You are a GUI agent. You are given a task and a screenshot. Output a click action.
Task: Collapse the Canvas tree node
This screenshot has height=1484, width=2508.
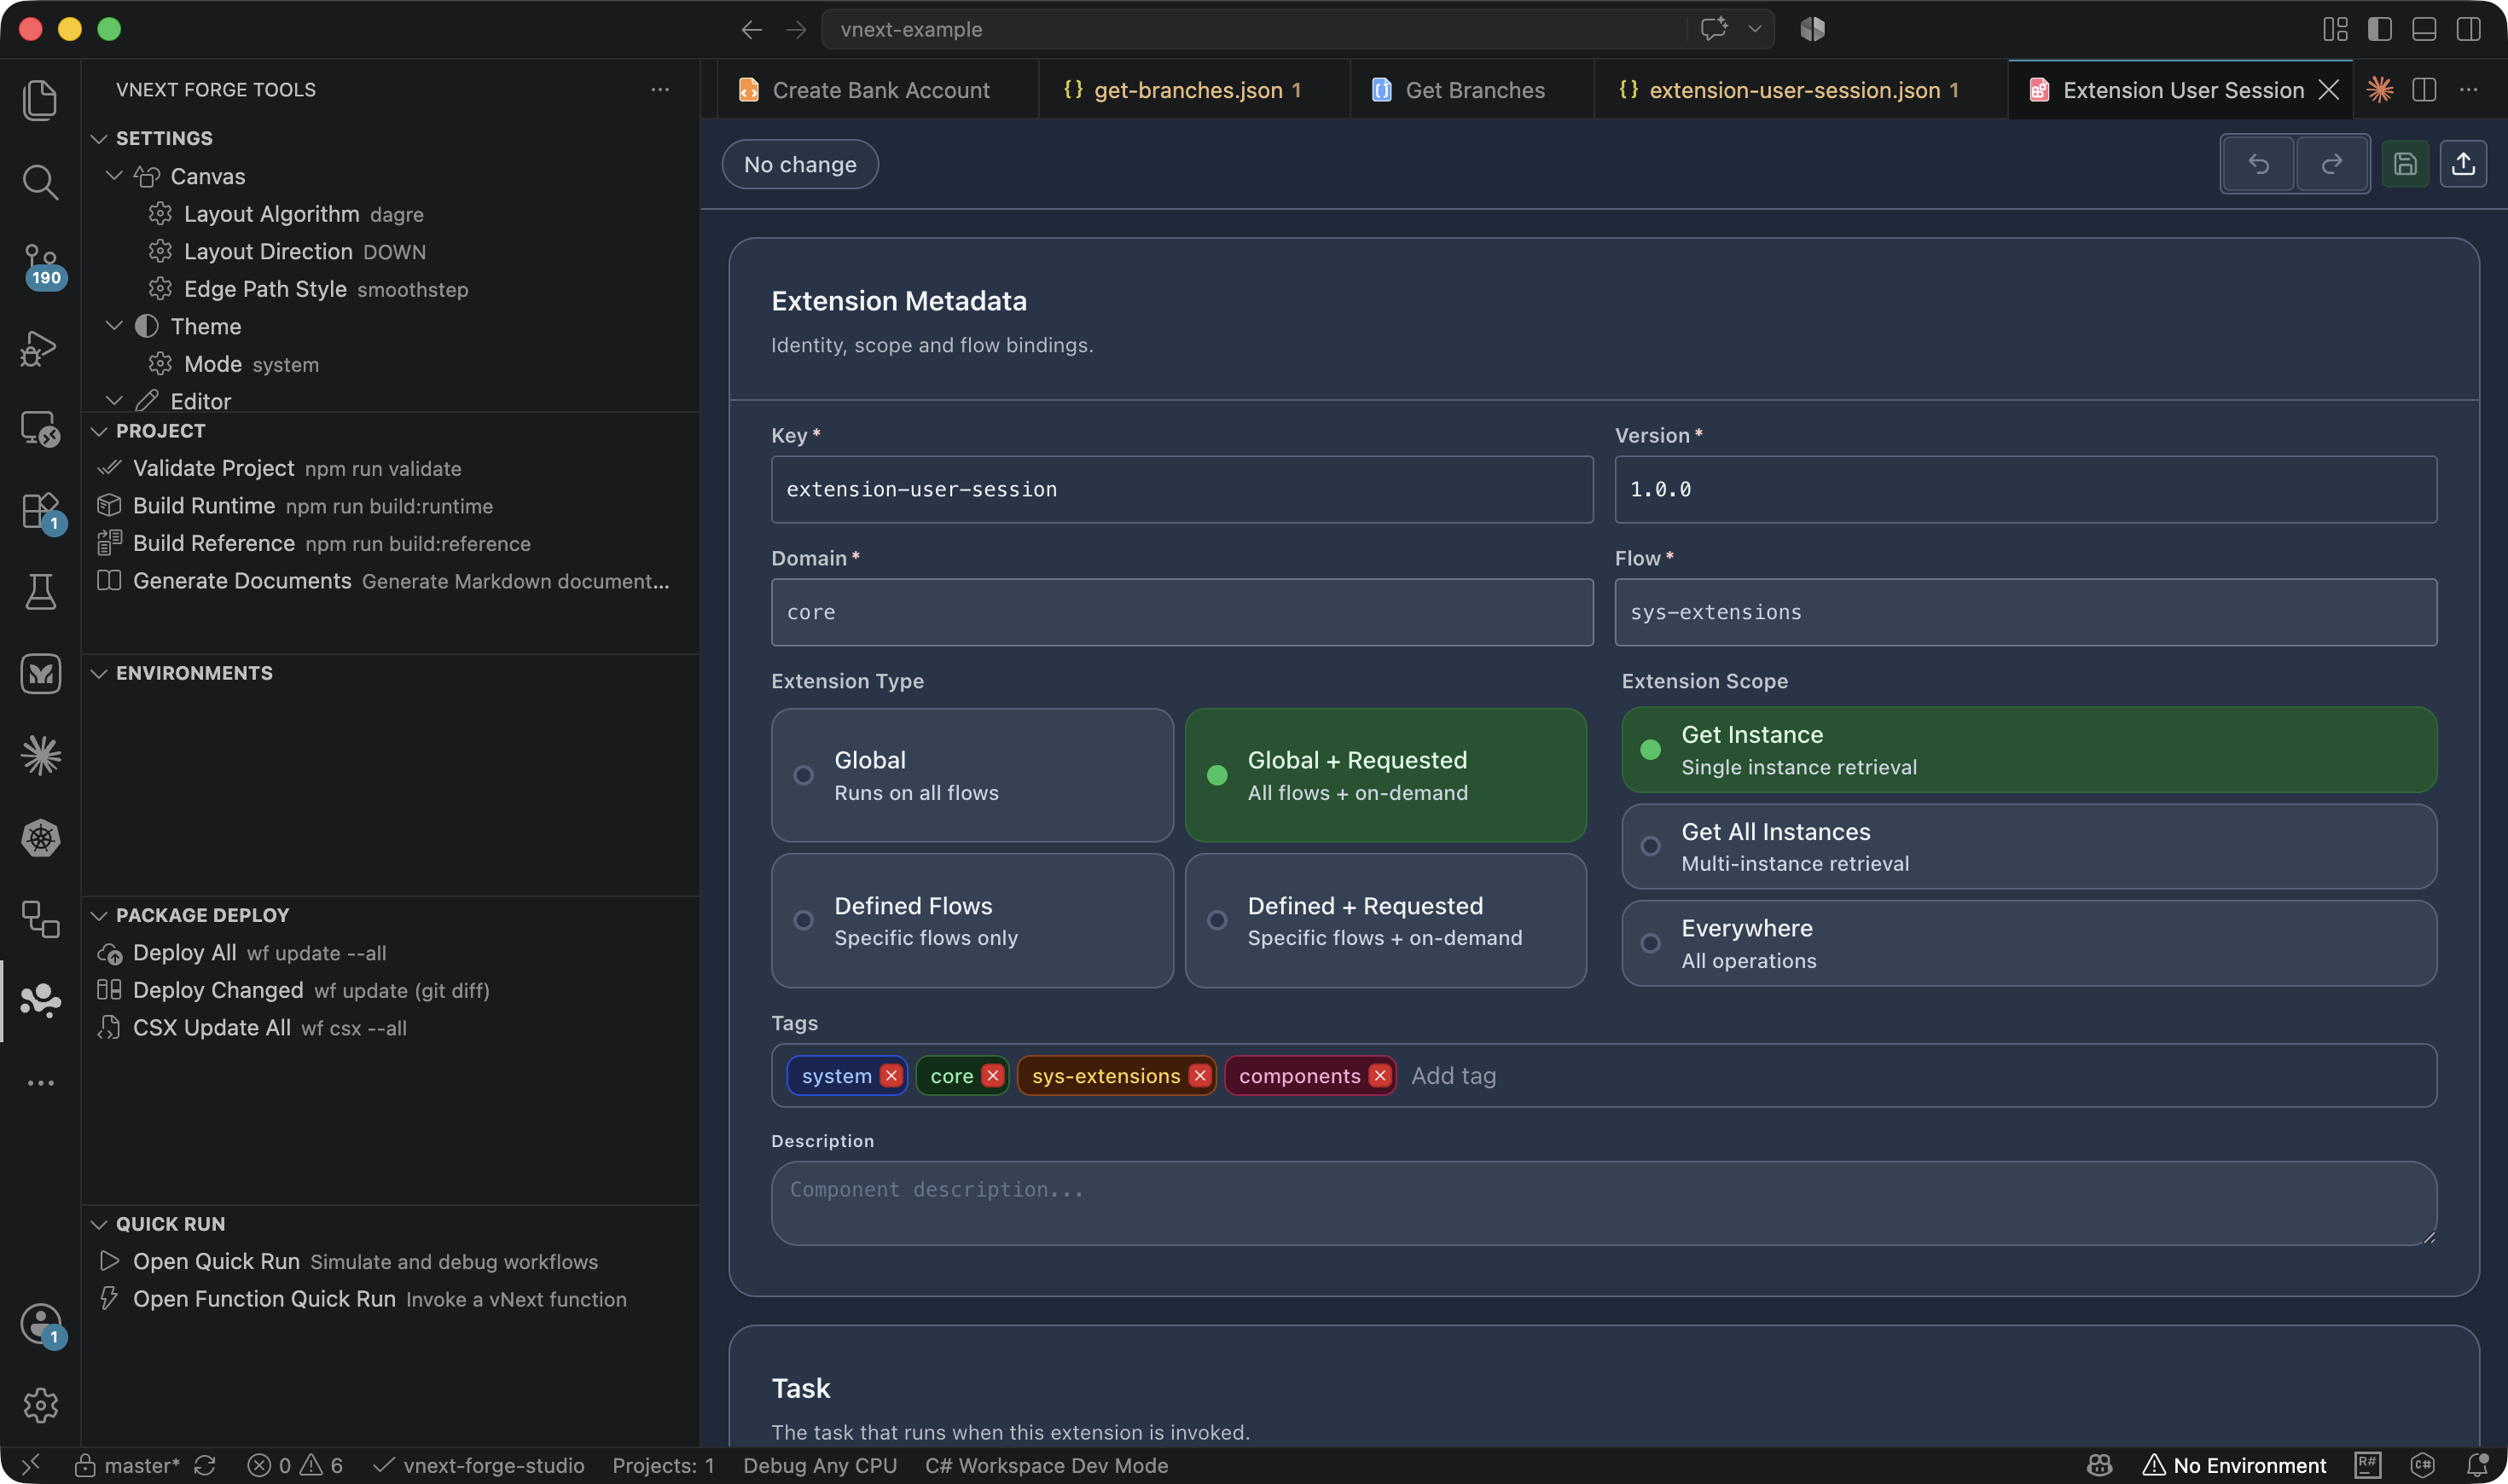(x=114, y=176)
